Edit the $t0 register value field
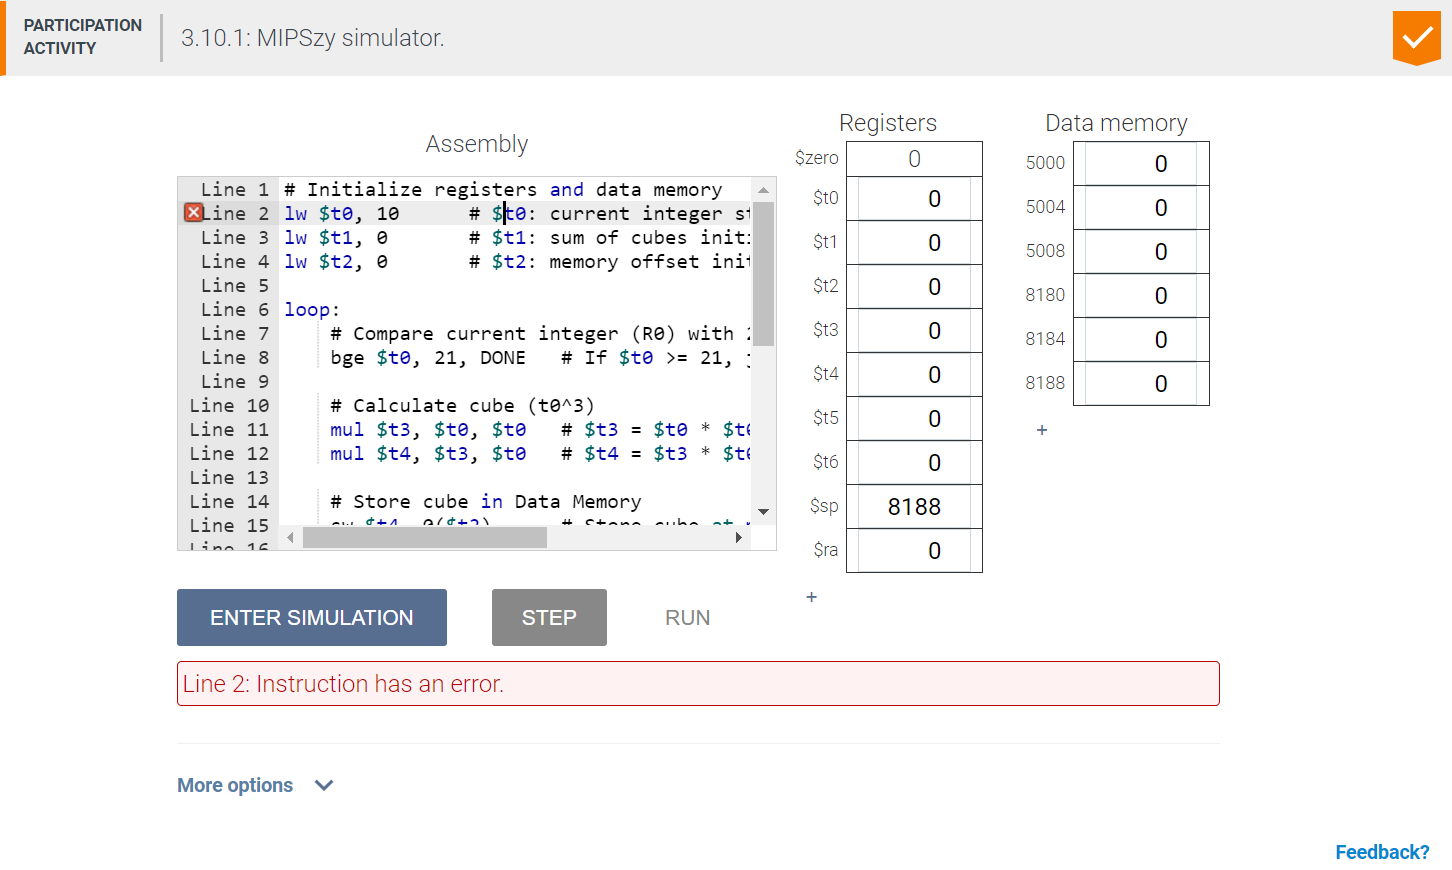This screenshot has height=870, width=1452. pyautogui.click(x=914, y=198)
